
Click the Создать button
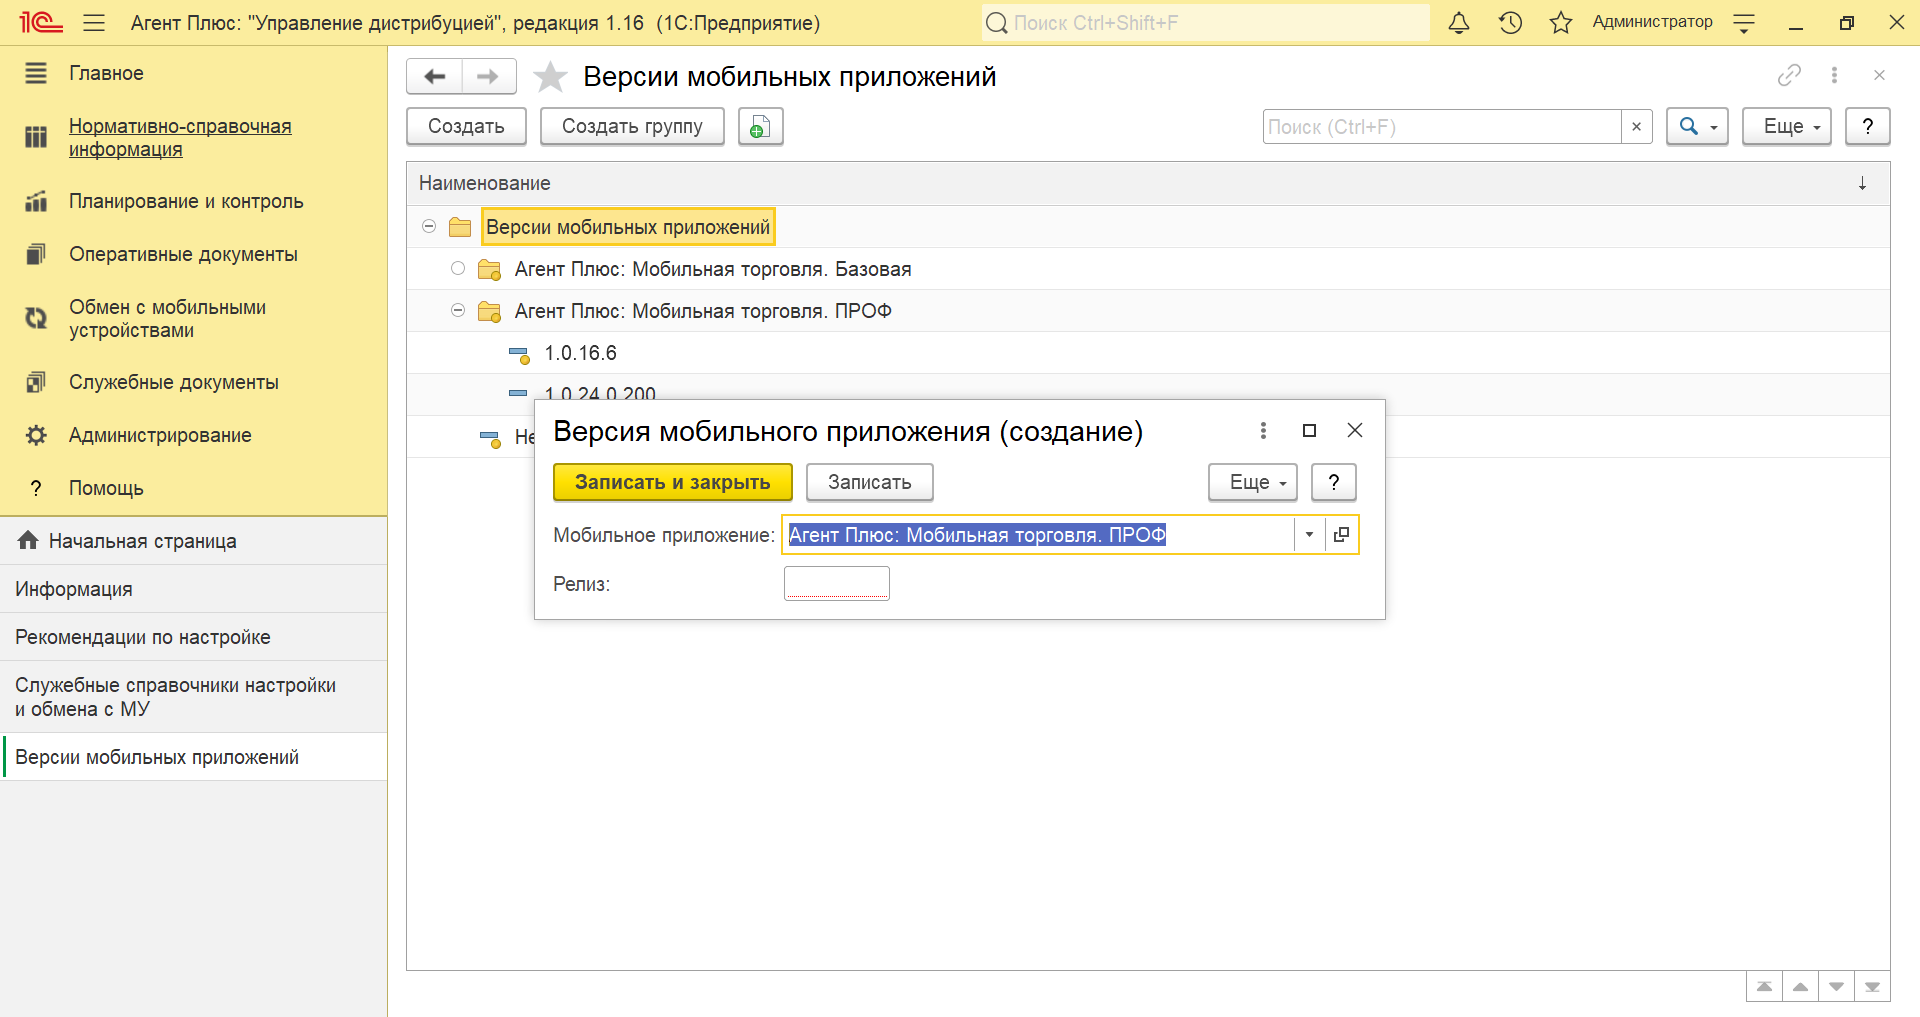466,127
